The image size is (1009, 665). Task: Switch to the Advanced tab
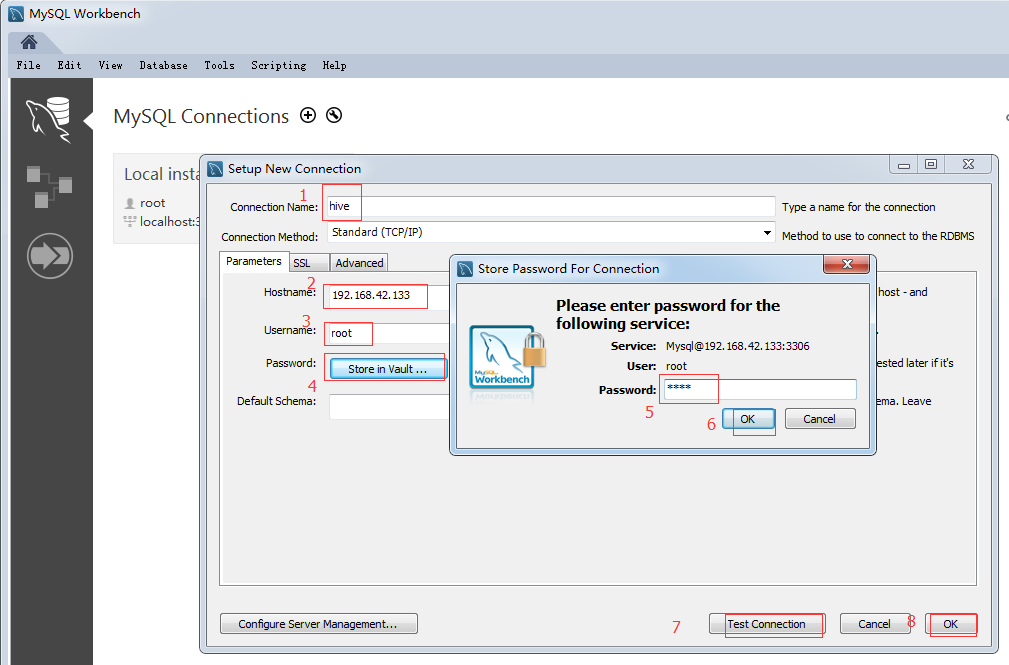[x=359, y=263]
